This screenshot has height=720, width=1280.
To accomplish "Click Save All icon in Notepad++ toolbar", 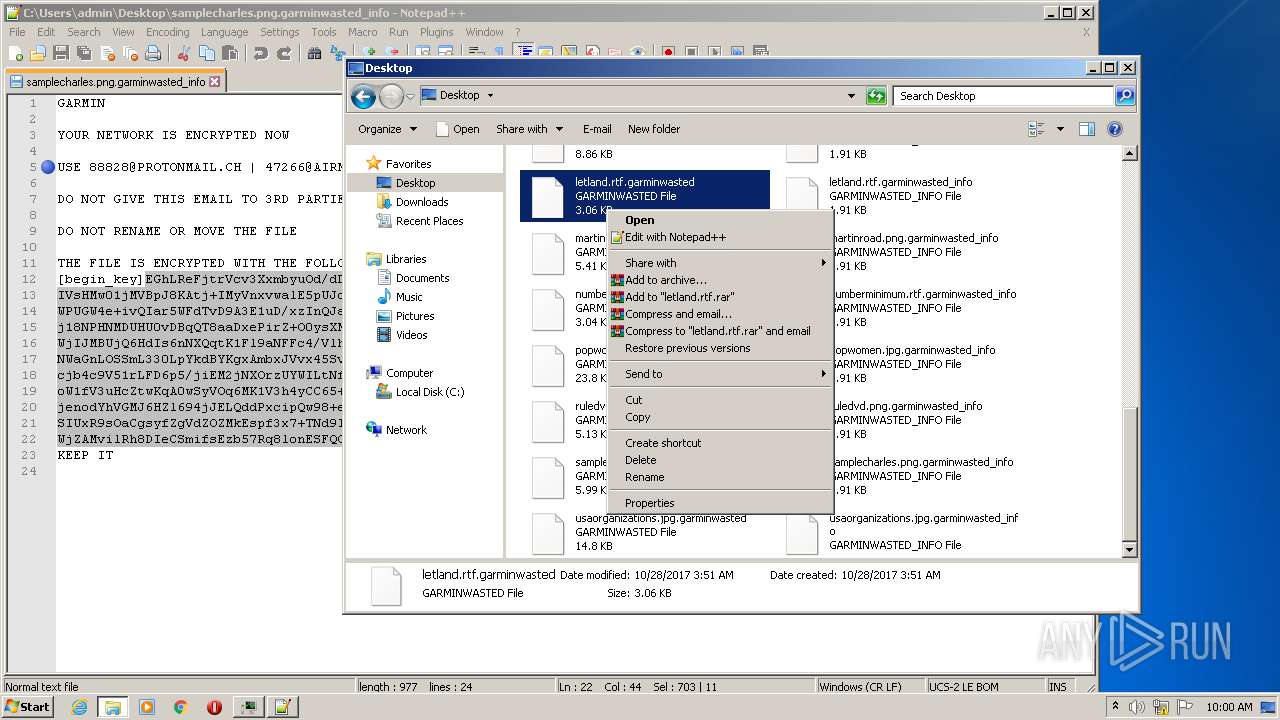I will tap(84, 53).
